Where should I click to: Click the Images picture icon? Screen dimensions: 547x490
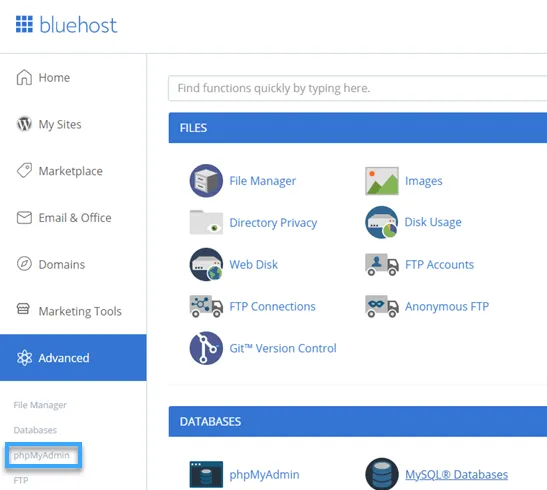tap(382, 181)
